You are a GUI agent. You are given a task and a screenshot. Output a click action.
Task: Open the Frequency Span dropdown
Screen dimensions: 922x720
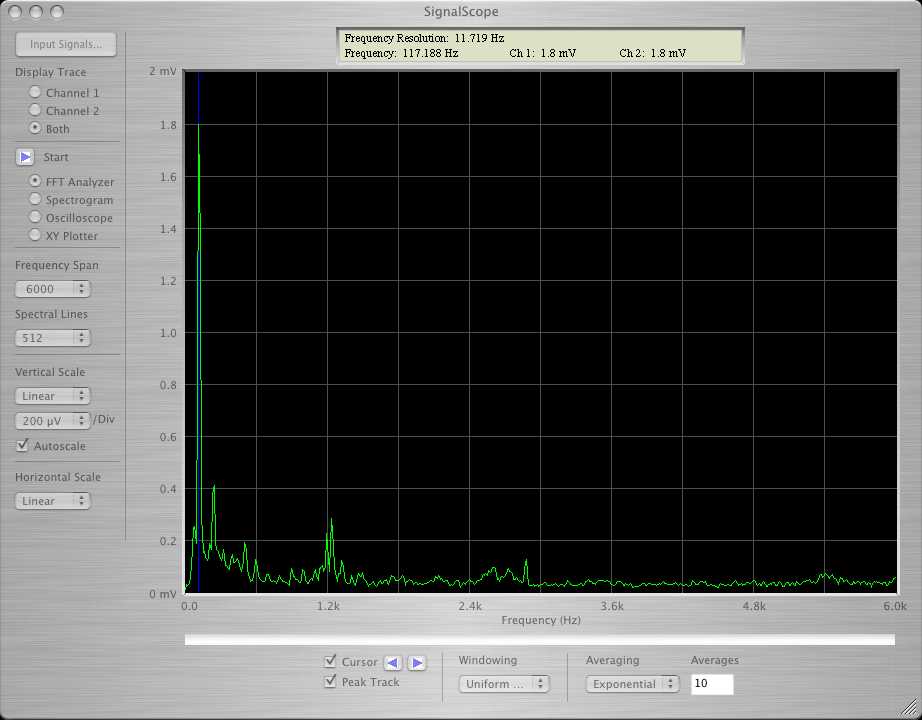pyautogui.click(x=52, y=289)
